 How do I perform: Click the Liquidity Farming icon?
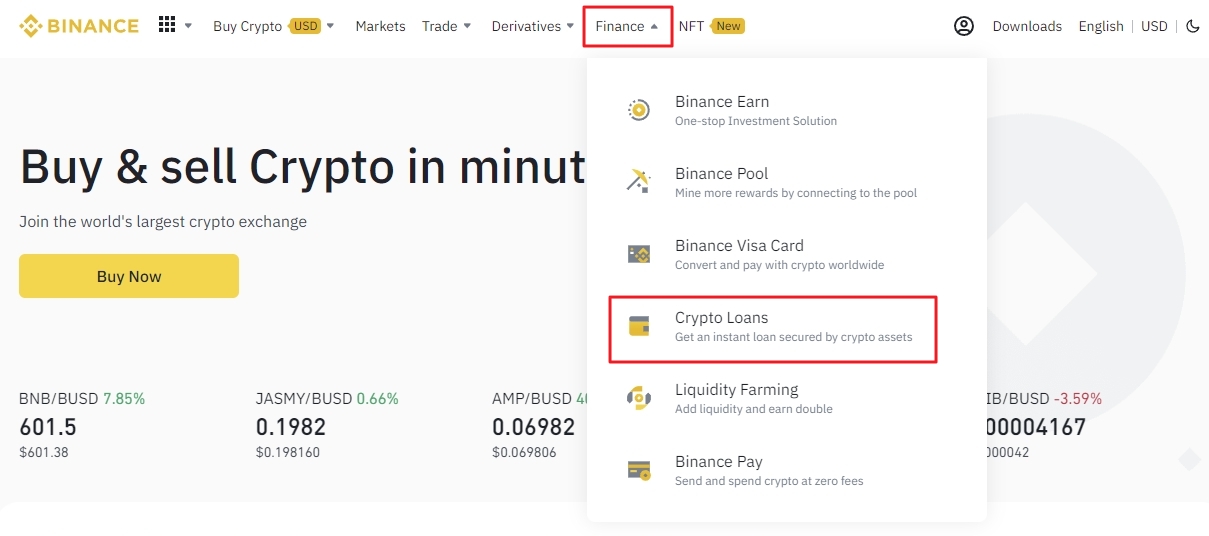639,398
